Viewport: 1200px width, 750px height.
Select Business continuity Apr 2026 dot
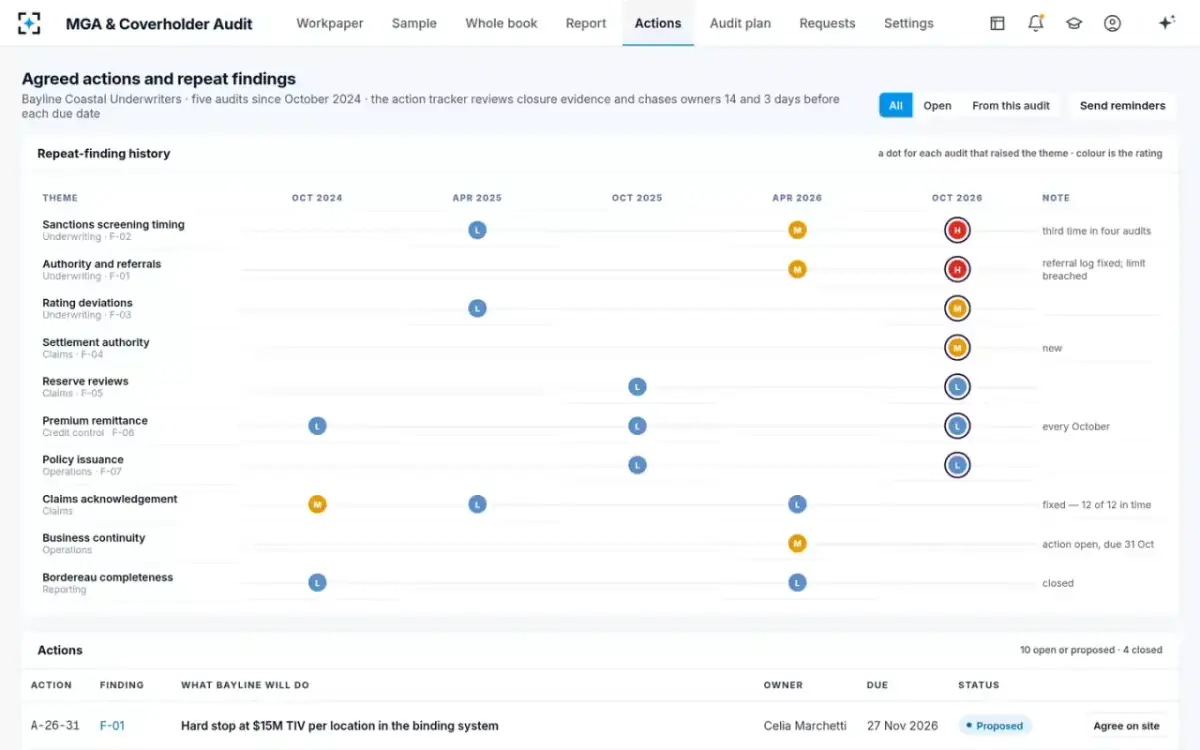coord(797,543)
